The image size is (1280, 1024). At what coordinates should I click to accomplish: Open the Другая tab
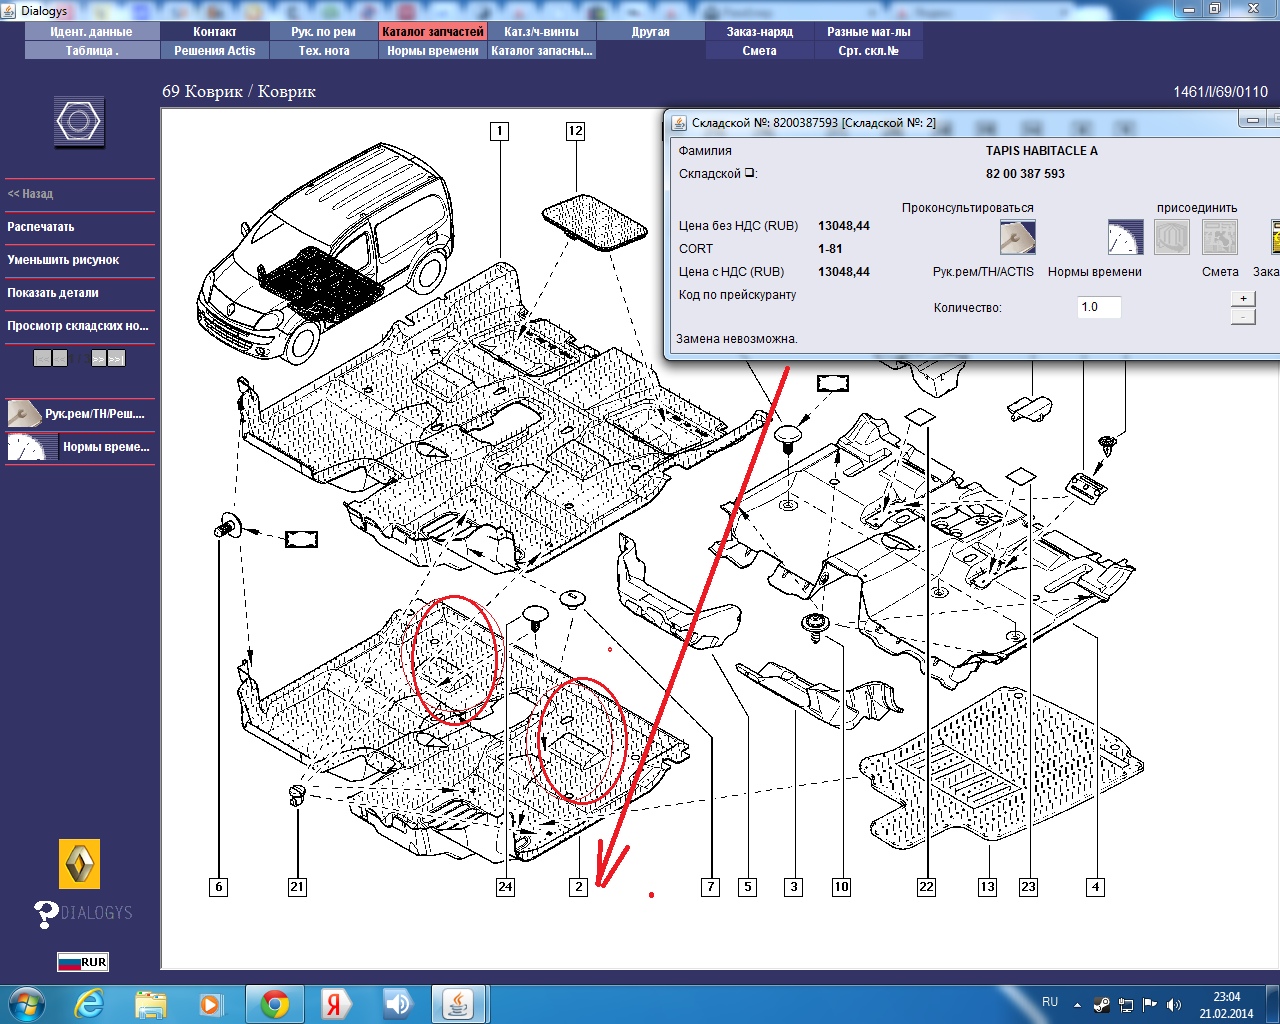coord(651,32)
